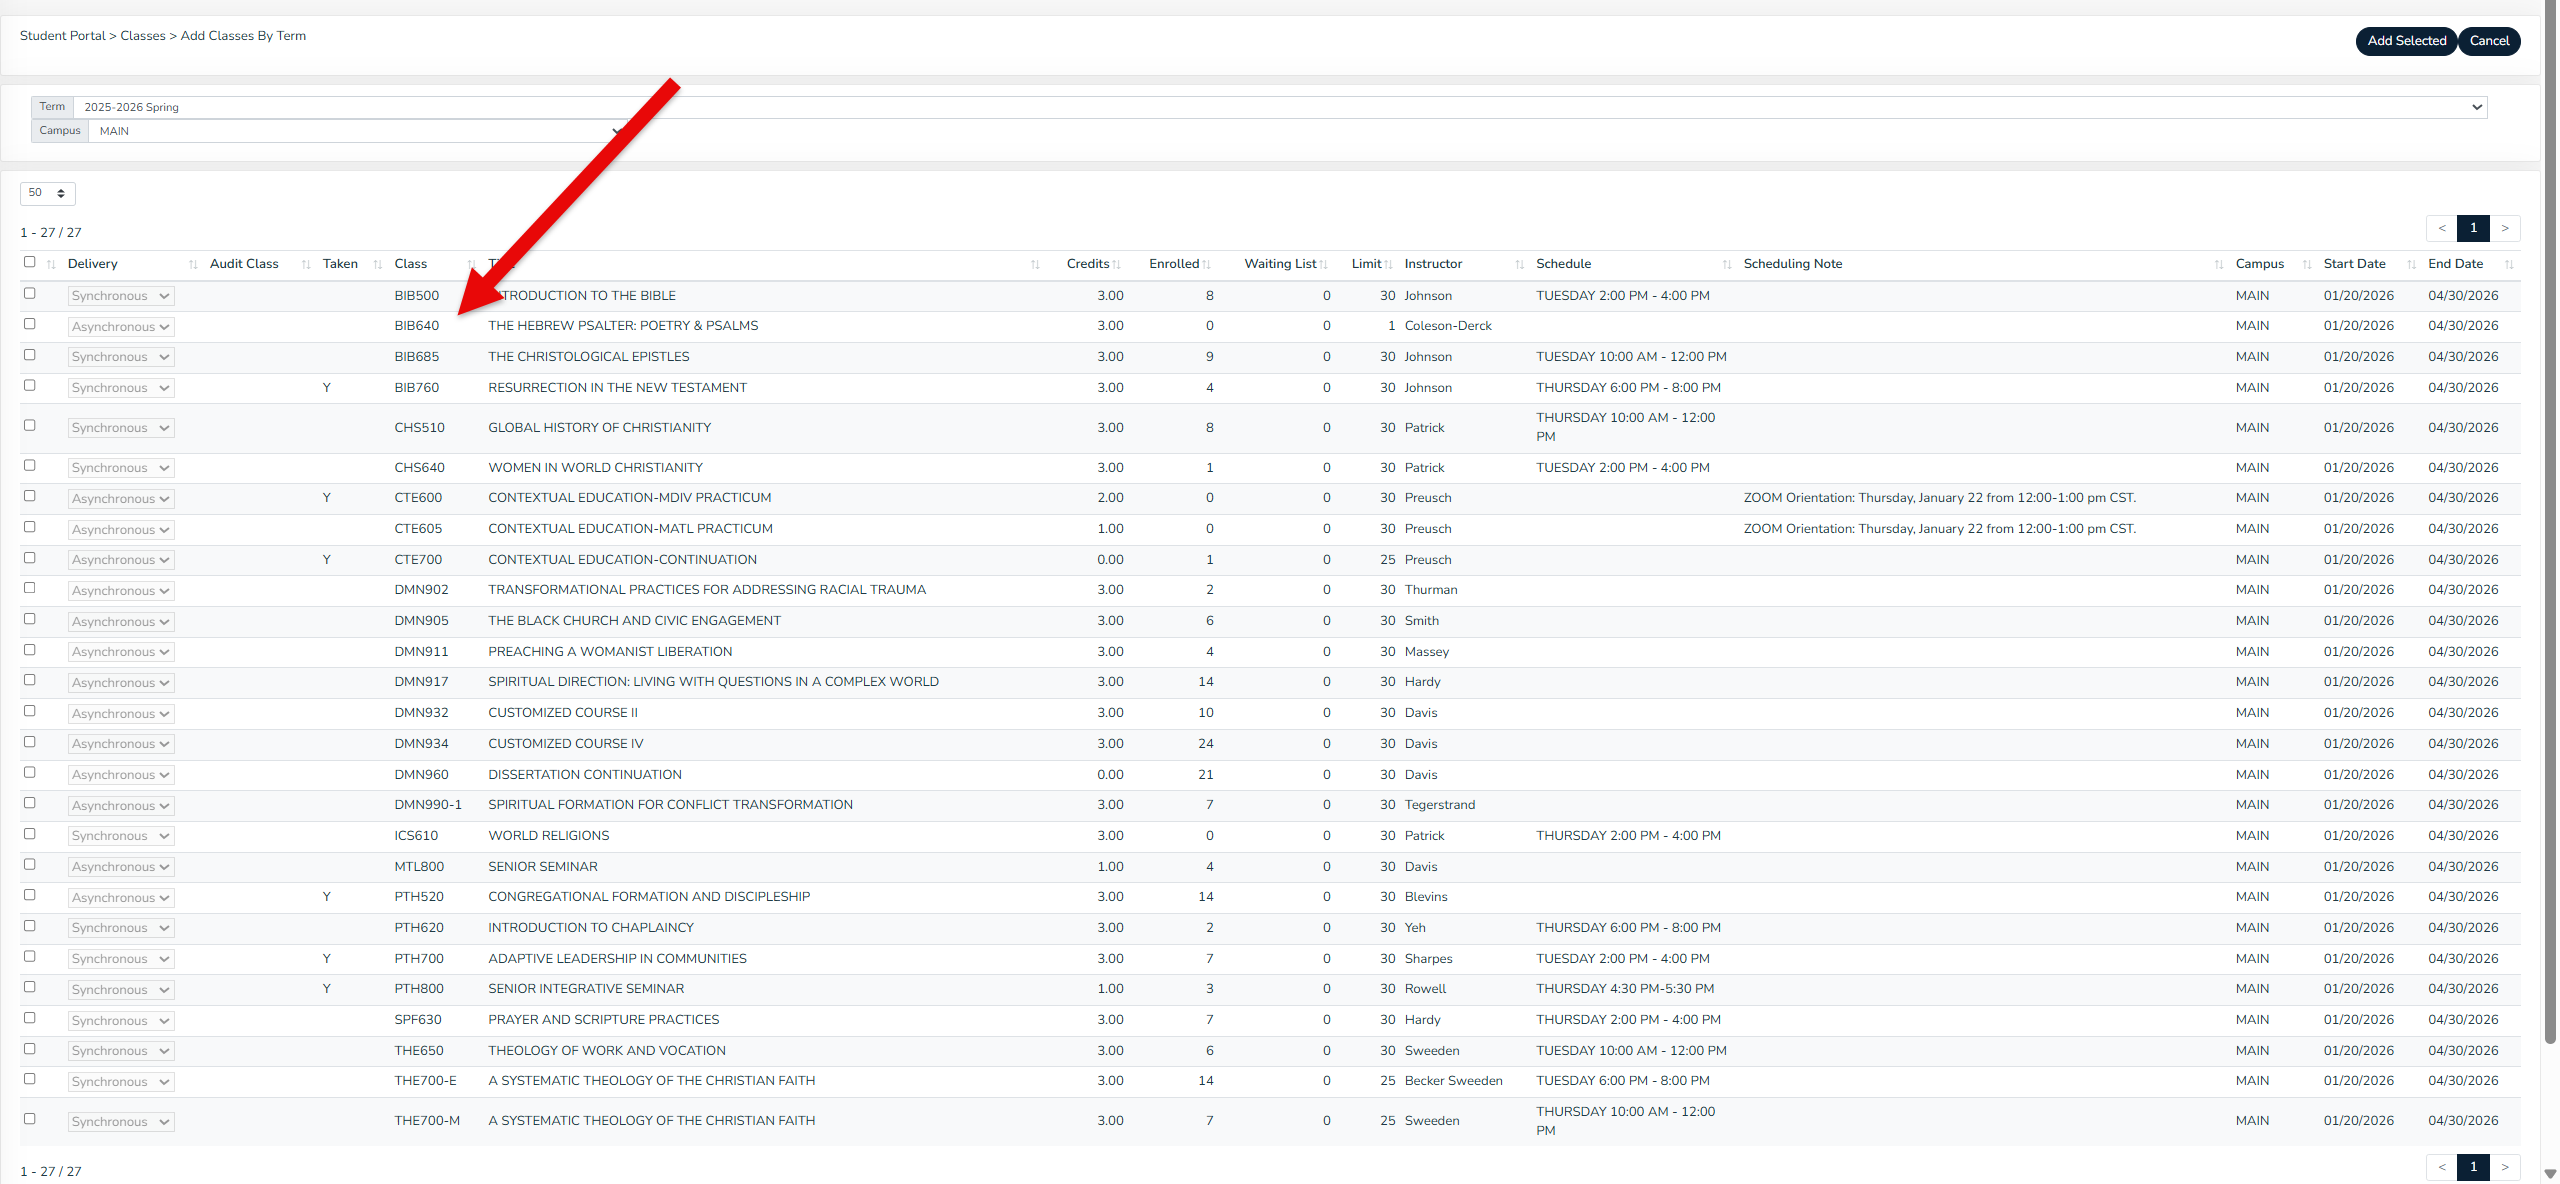Viewport: 2560px width, 1184px height.
Task: Click the sort icon next to End Date
Action: [x=2509, y=265]
